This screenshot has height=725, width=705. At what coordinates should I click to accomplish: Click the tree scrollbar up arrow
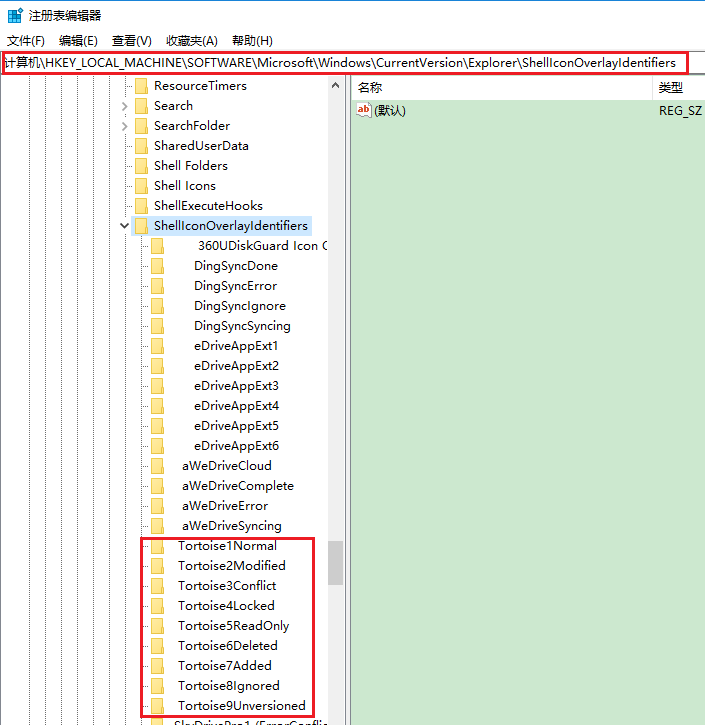(336, 86)
